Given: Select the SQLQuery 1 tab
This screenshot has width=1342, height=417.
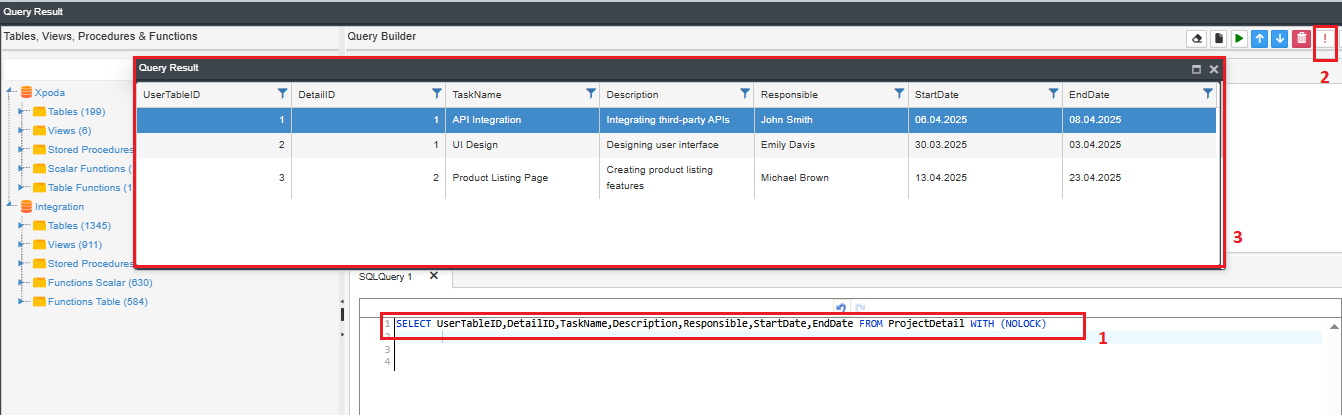Looking at the screenshot, I should 385,276.
